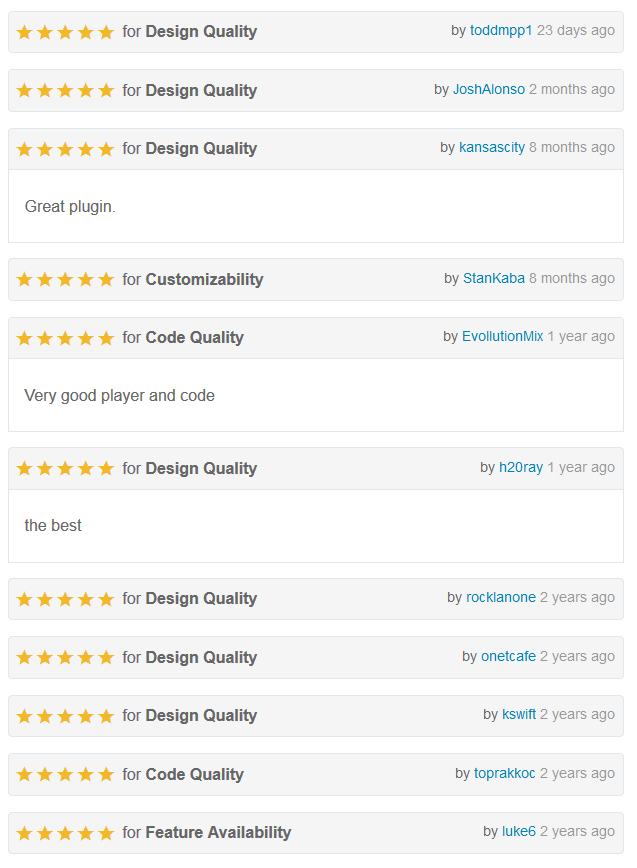
Task: View EvollutionMix user profile
Action: [x=503, y=336]
